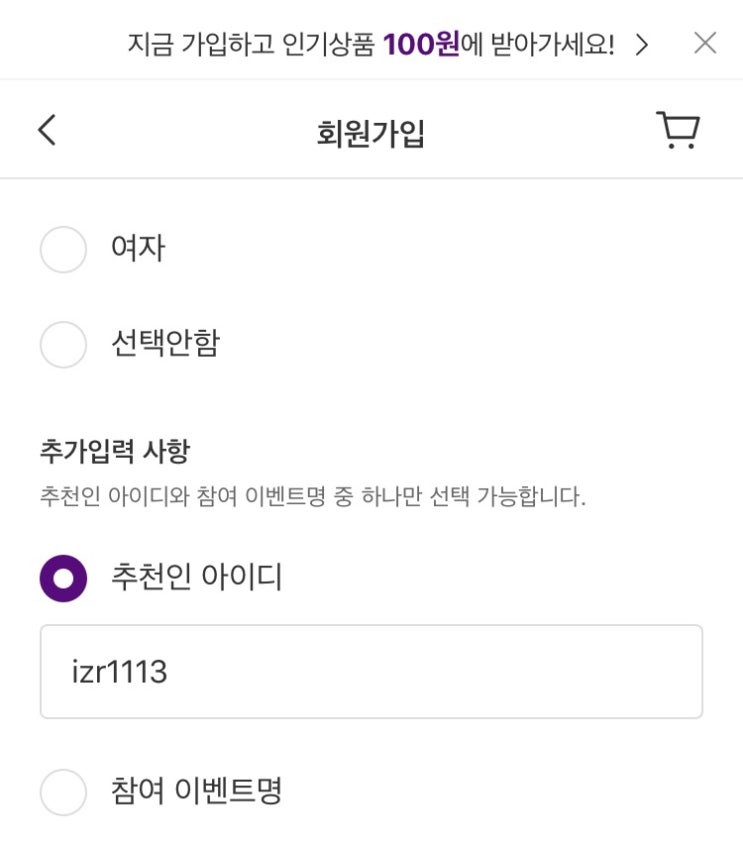
Task: Click the 회원가입 page title
Action: (x=371, y=133)
